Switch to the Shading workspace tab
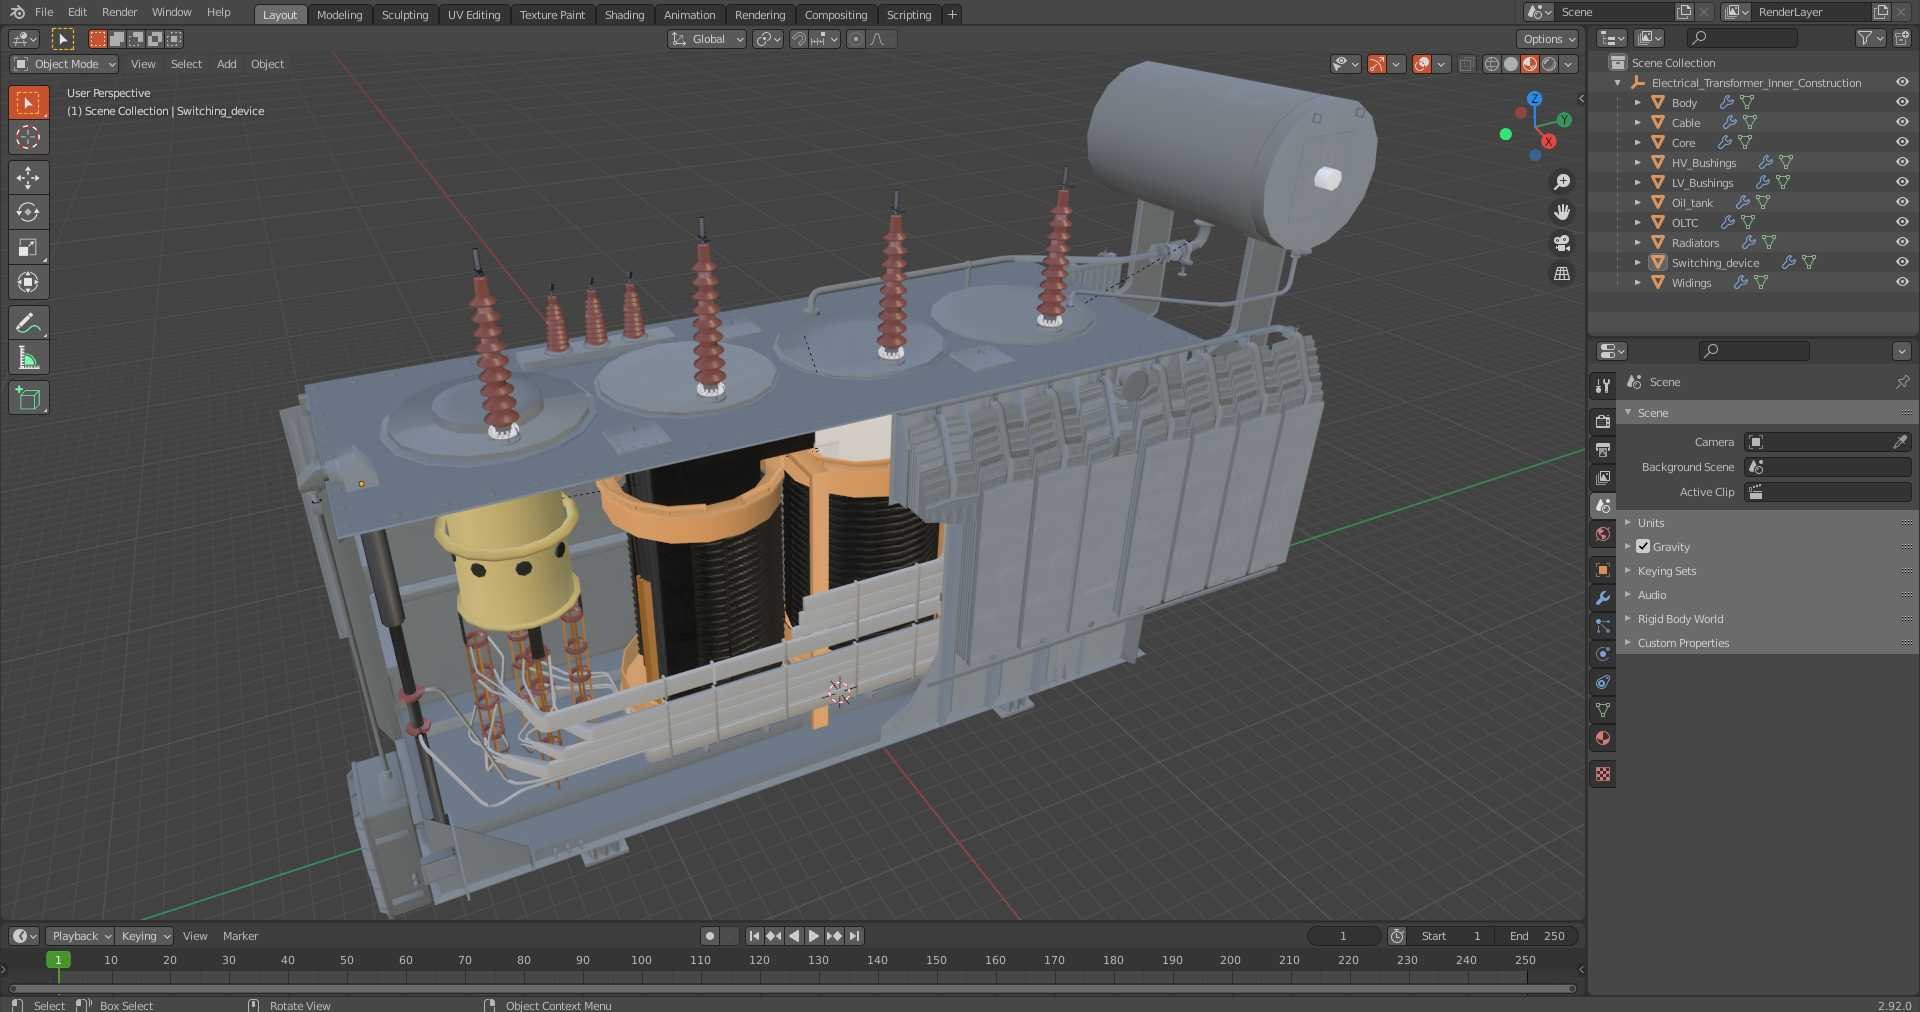The height and width of the screenshot is (1012, 1920). click(624, 15)
